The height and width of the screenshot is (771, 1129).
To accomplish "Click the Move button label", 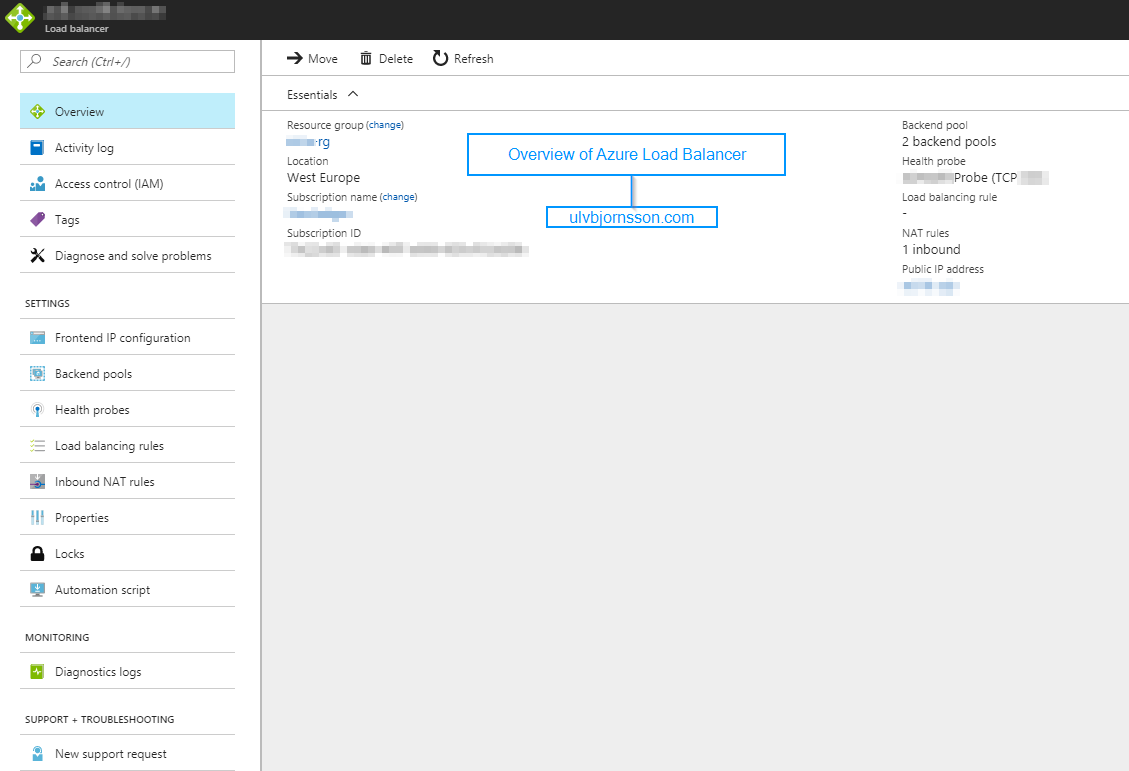I will coord(323,59).
